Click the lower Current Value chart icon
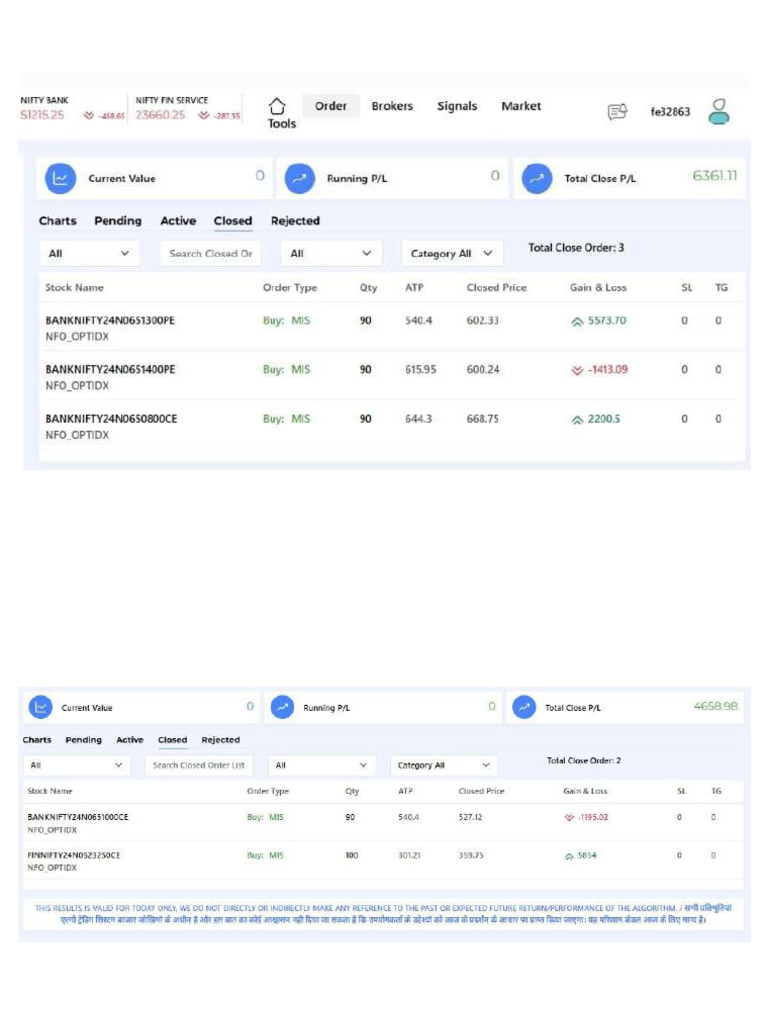This screenshot has height=1024, width=768. (x=40, y=707)
